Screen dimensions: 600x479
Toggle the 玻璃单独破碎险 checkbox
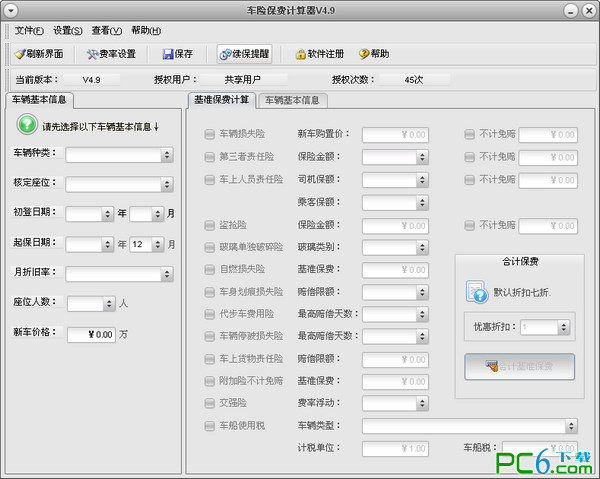pos(209,248)
